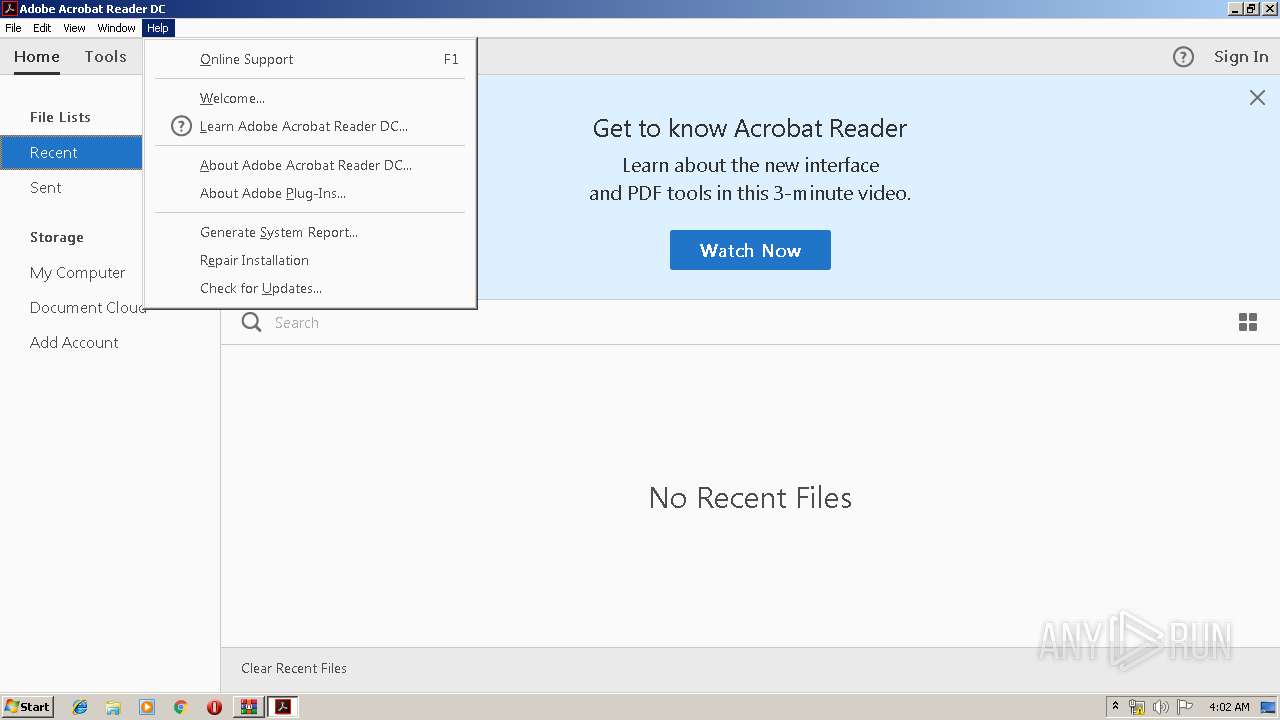Open the Action Center flag icon
Image resolution: width=1280 pixels, height=720 pixels.
click(x=1185, y=707)
